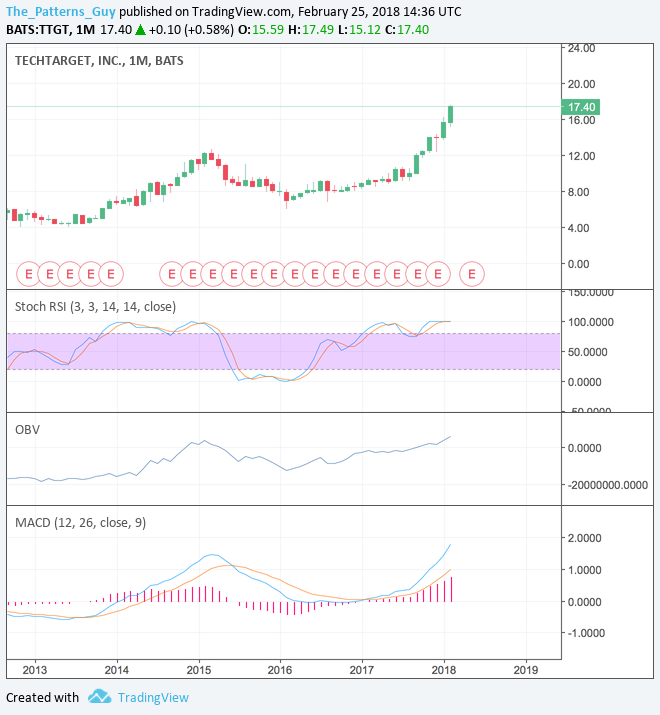Click the 20.00 price axis label
The width and height of the screenshot is (660, 715).
581,84
